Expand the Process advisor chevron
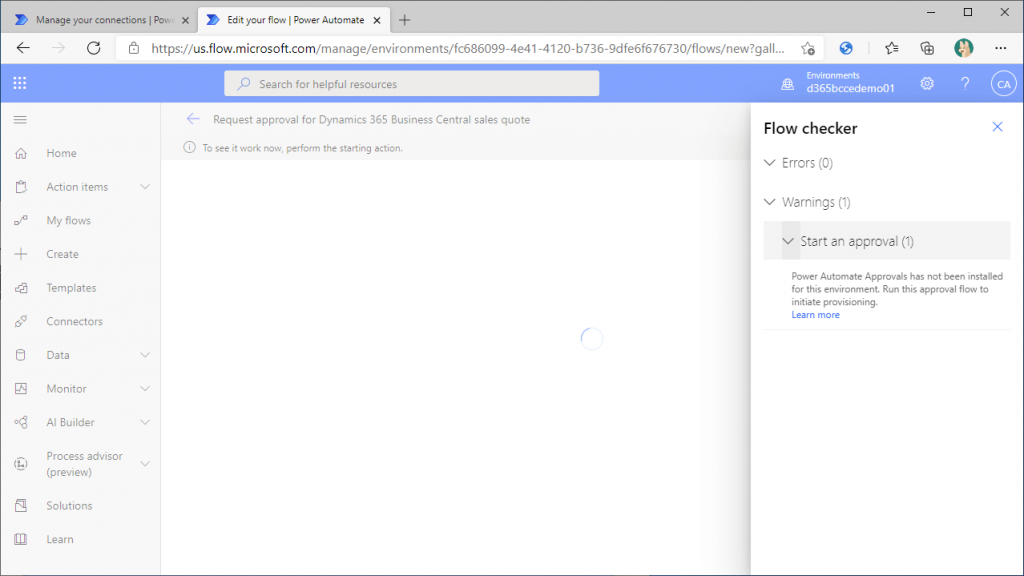1024x576 pixels. click(x=145, y=464)
